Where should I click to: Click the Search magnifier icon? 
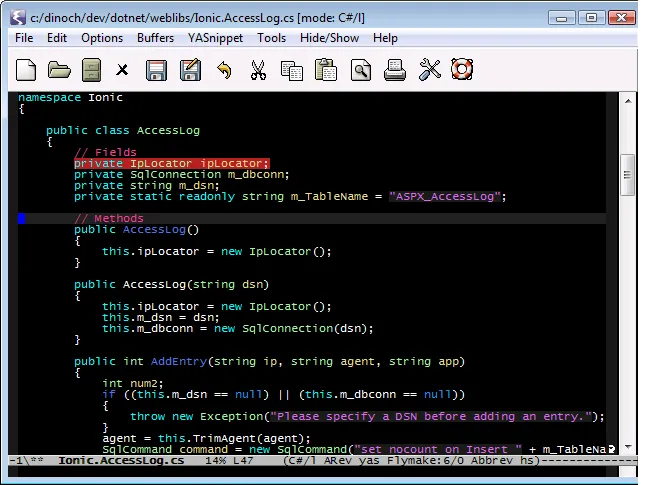pos(360,70)
